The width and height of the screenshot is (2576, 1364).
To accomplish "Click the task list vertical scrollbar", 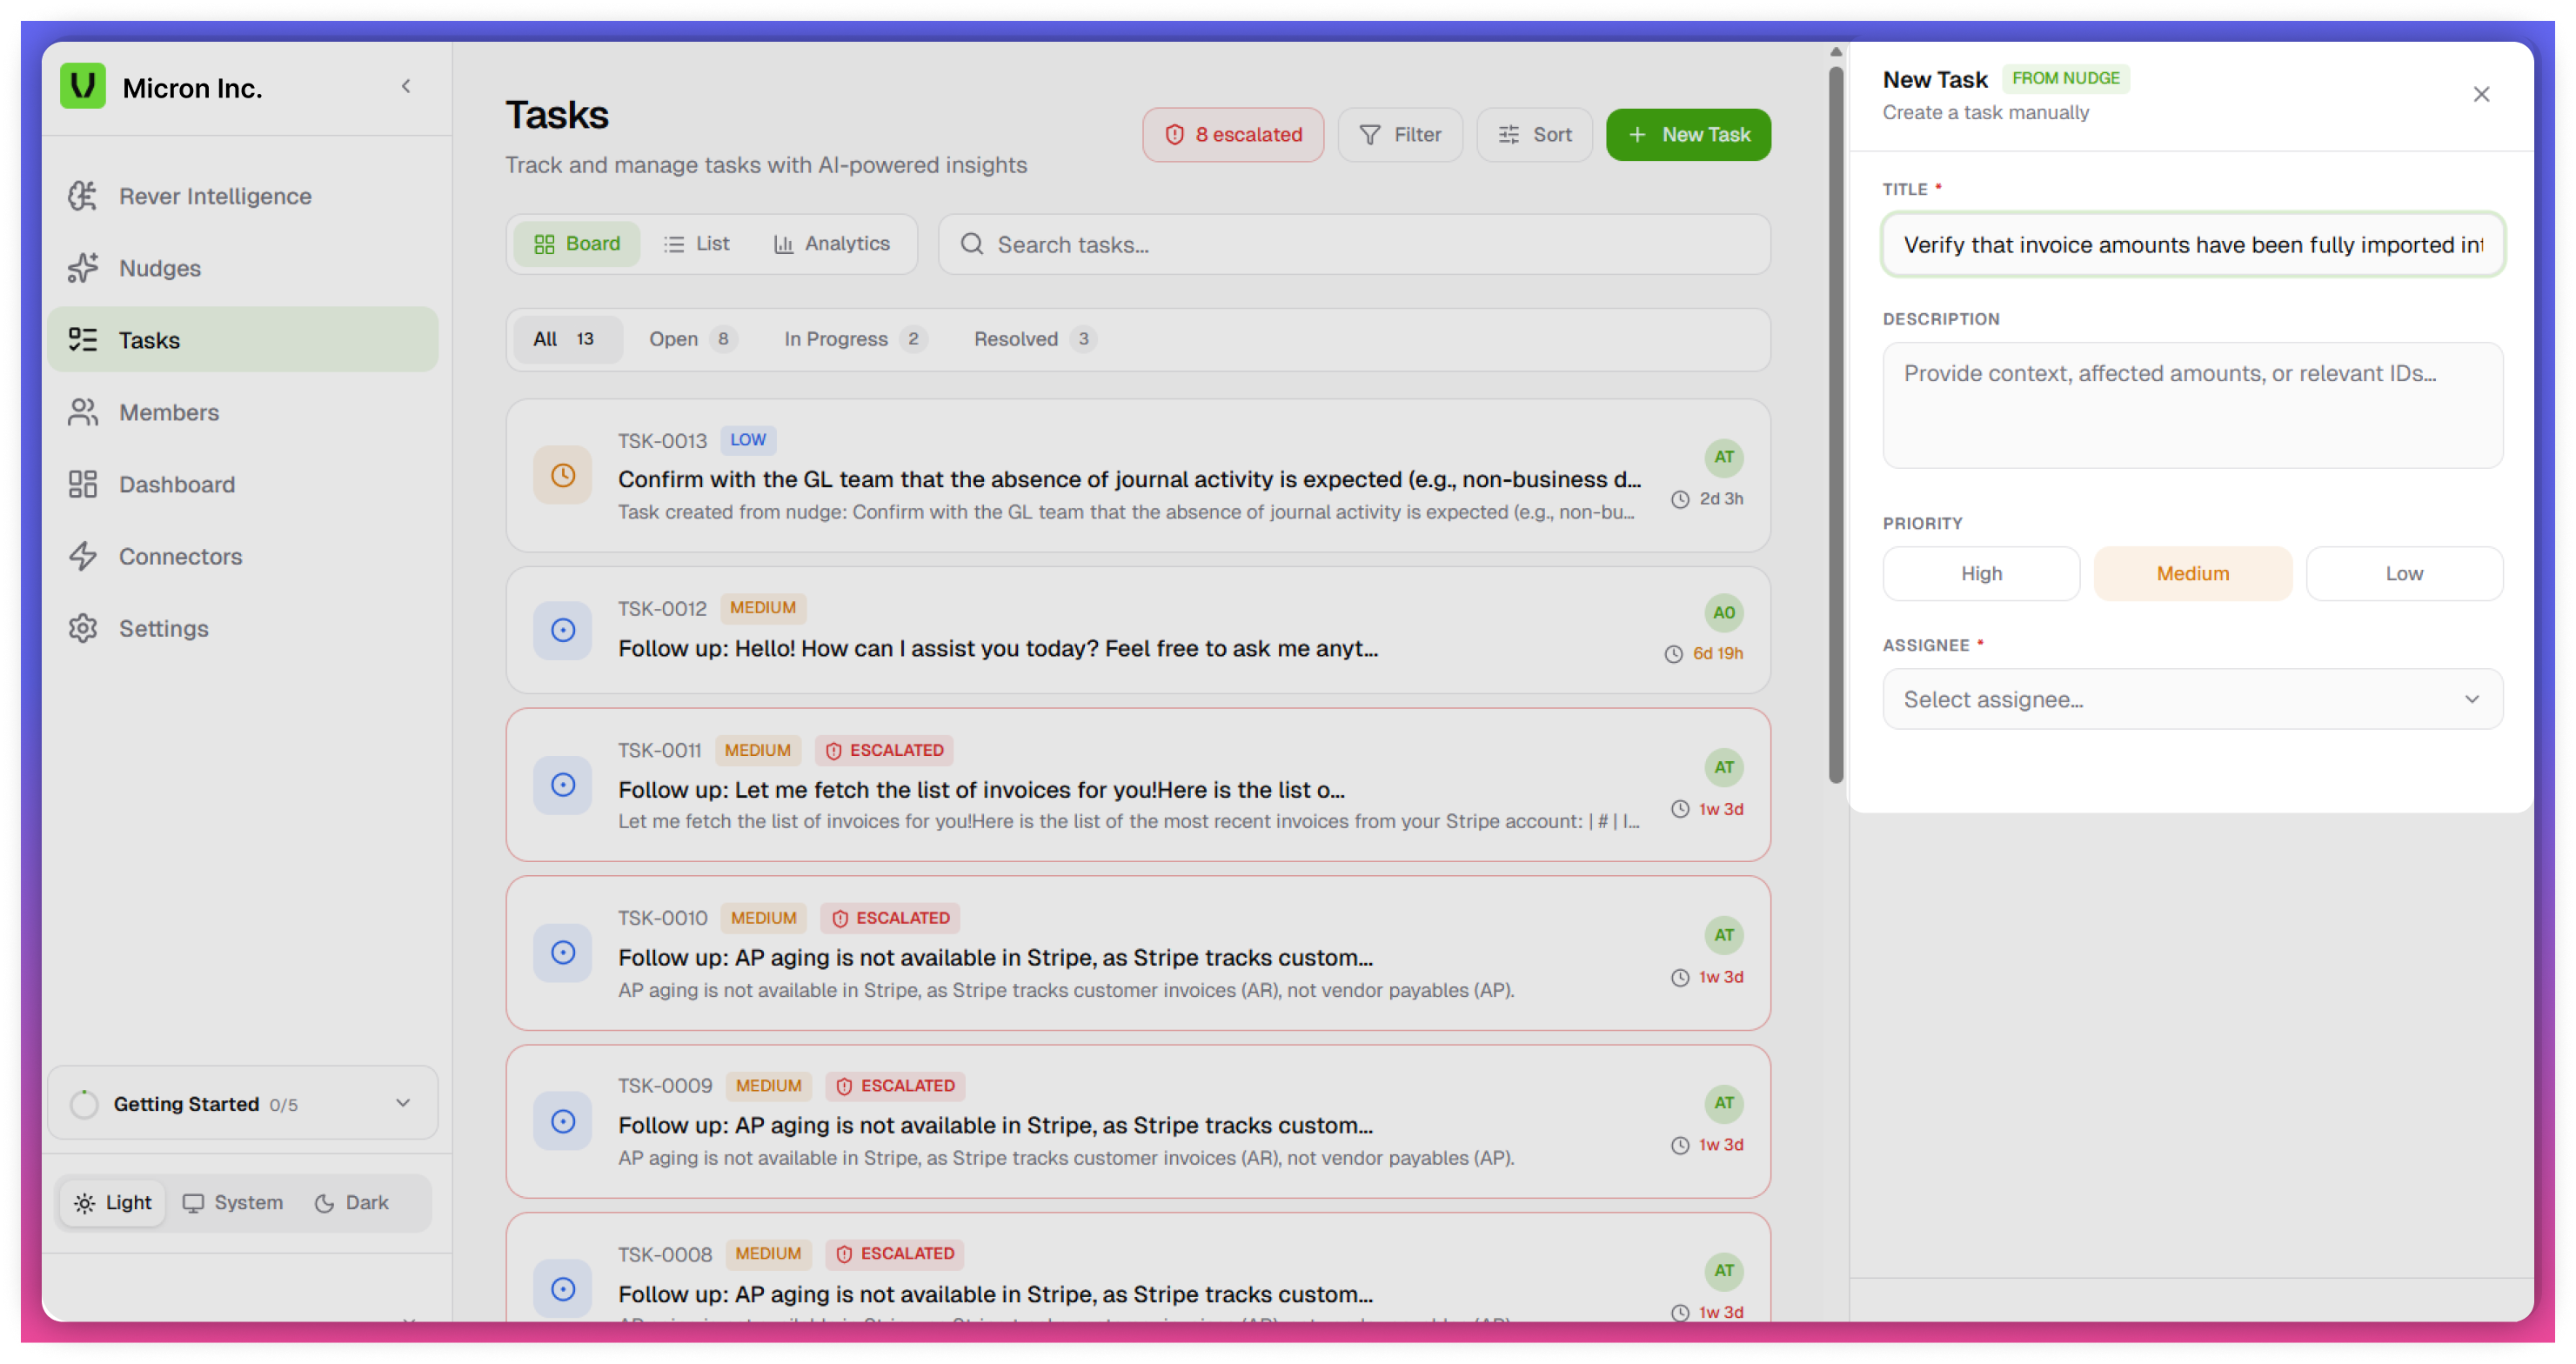I will (x=1835, y=425).
